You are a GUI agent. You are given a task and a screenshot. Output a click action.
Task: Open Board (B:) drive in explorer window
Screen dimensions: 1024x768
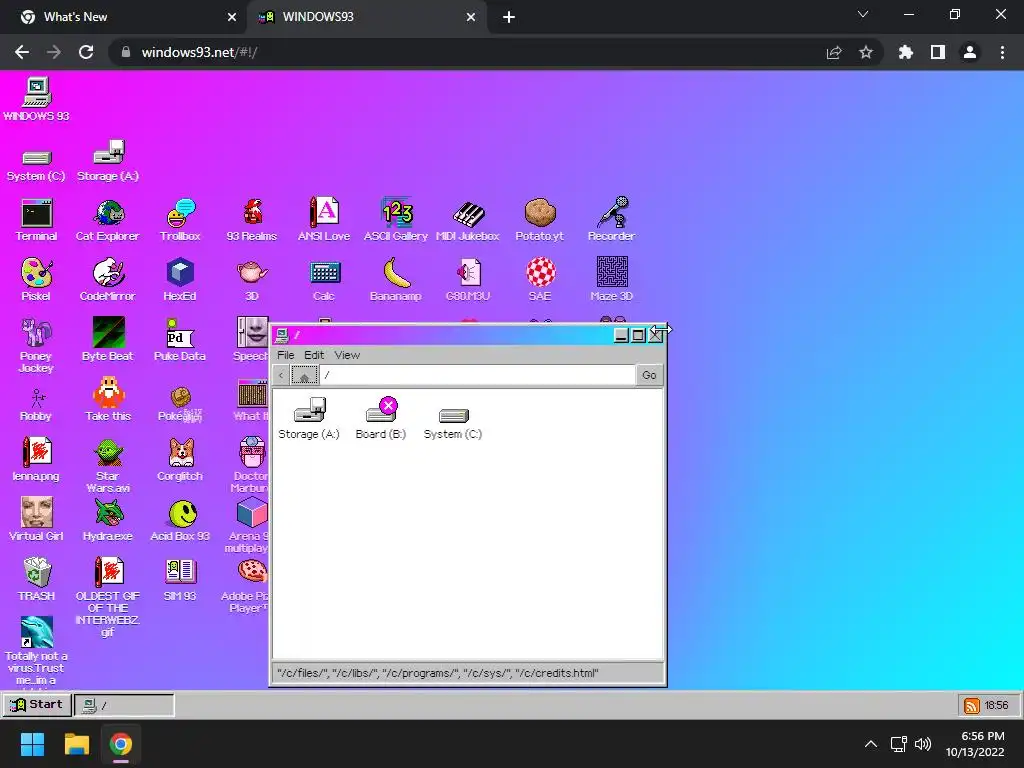click(381, 419)
